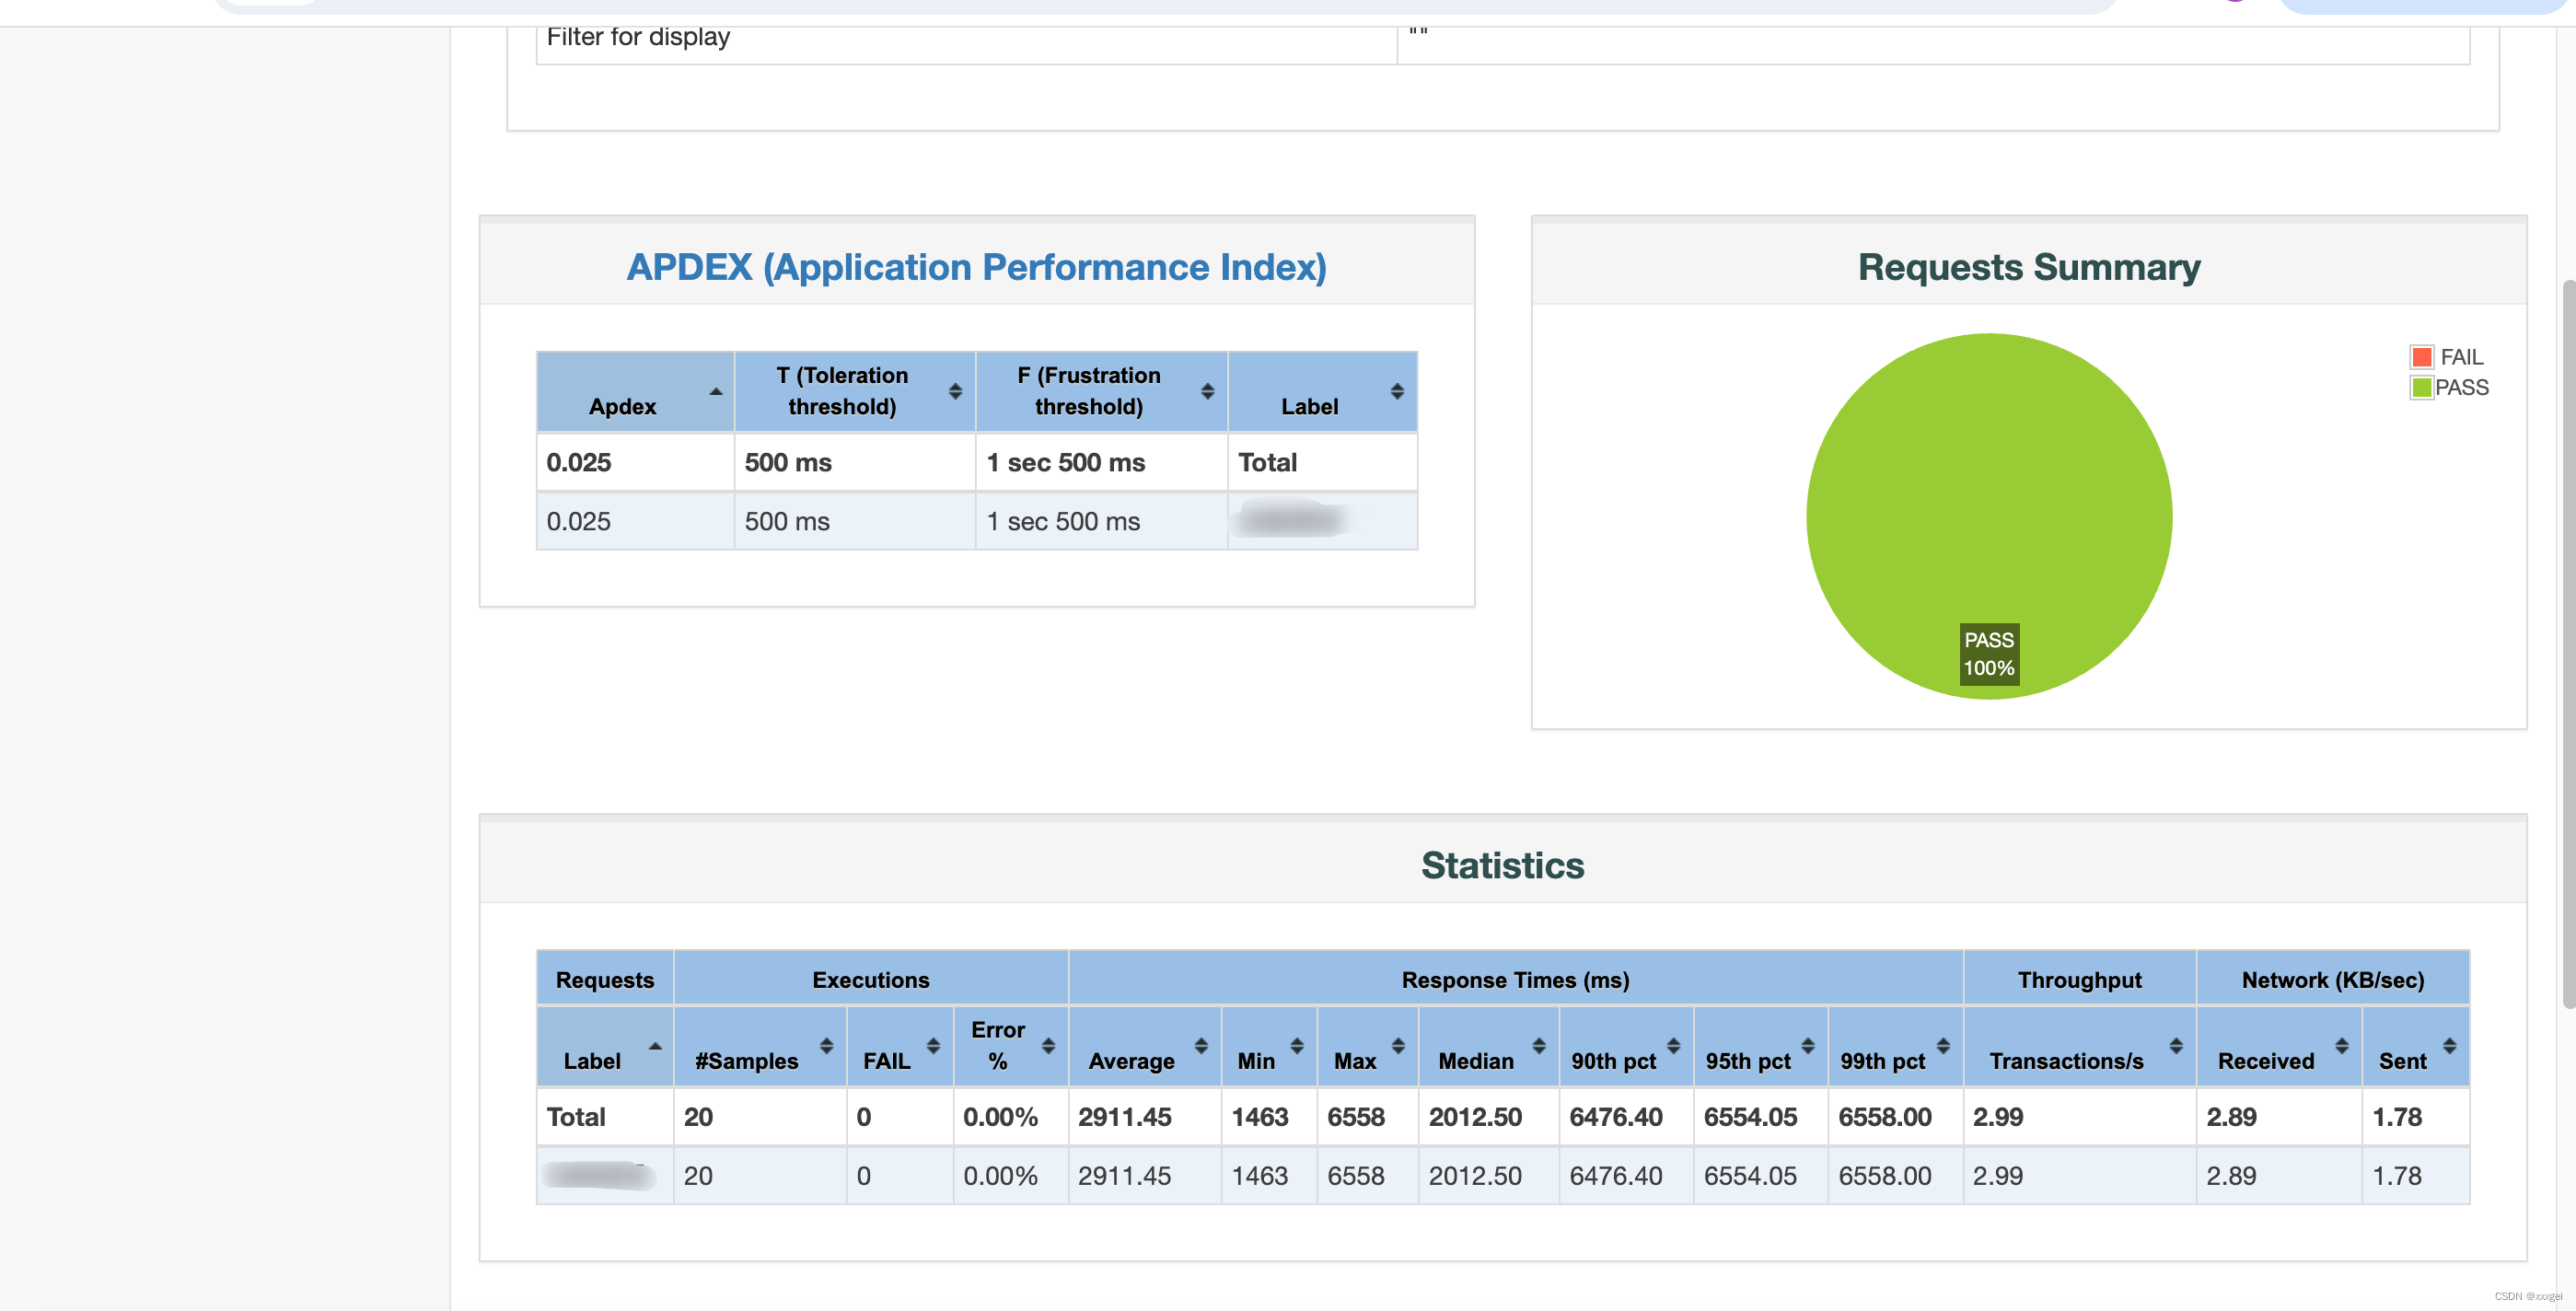Sort Statistics by Received arrow
The height and width of the screenshot is (1311, 2576).
(x=2341, y=1046)
